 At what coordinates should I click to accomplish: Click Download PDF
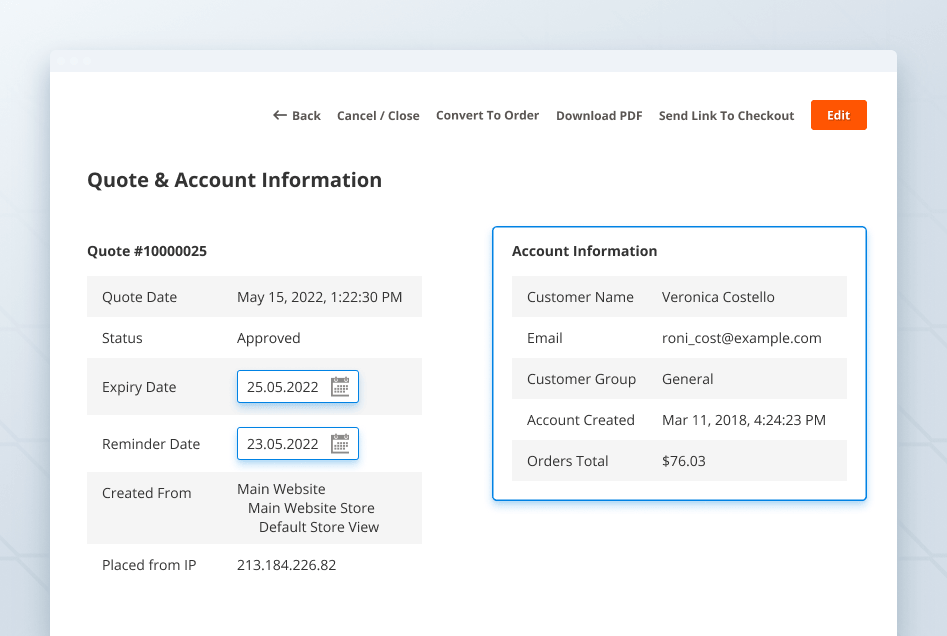point(599,115)
